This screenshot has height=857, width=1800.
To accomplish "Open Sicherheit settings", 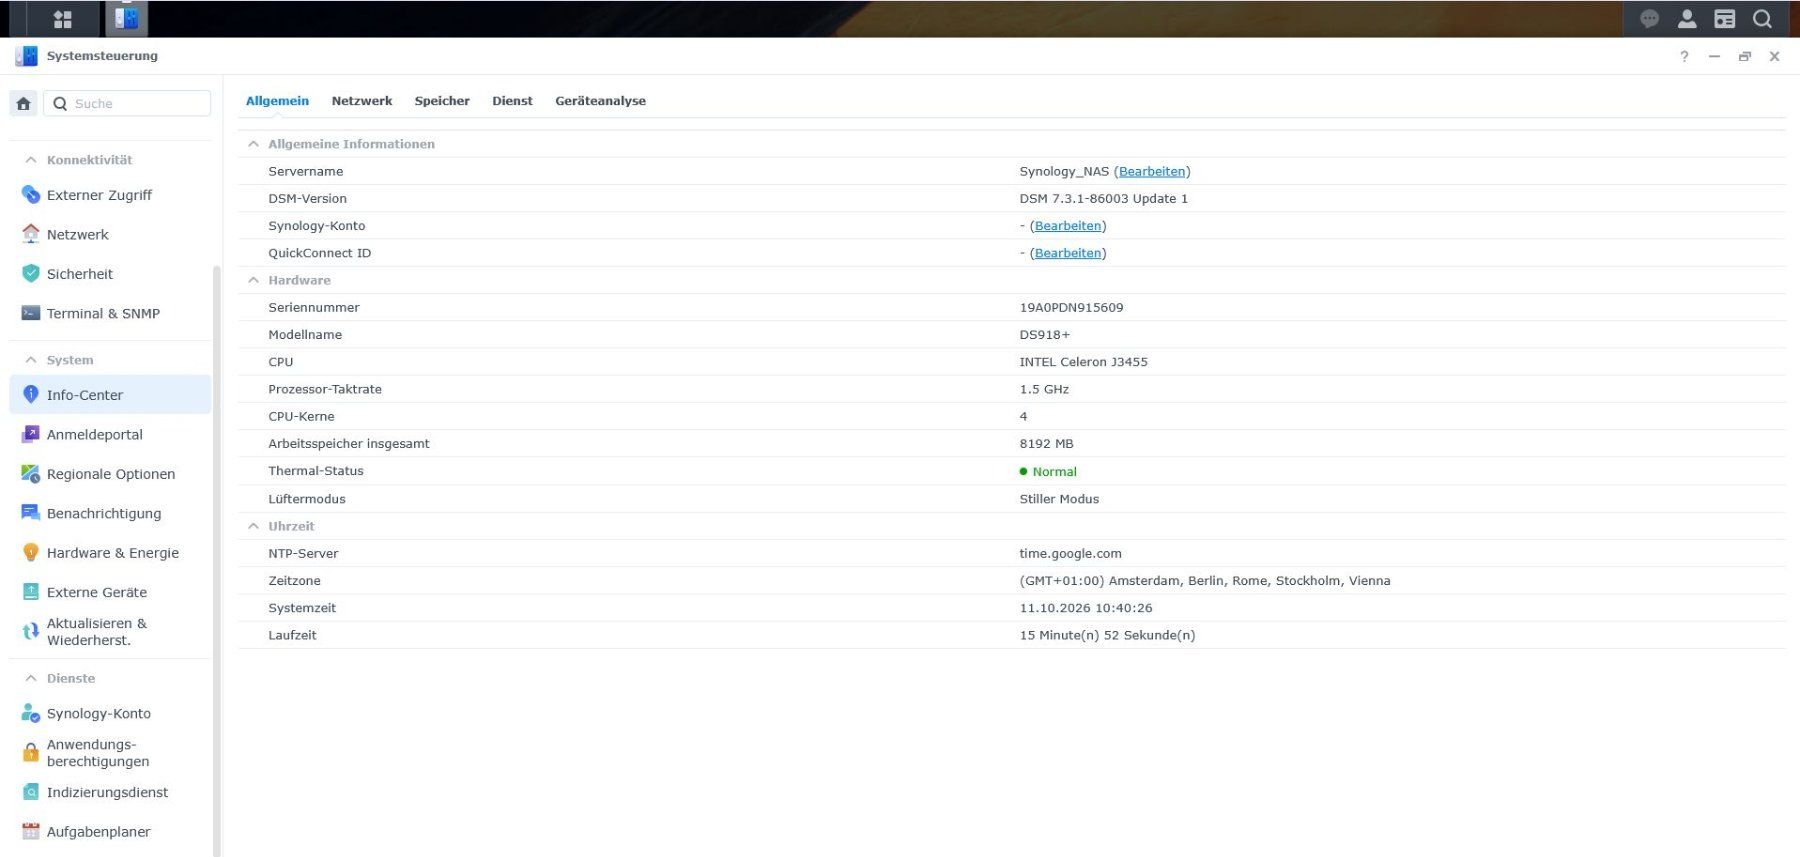I will tap(110, 274).
